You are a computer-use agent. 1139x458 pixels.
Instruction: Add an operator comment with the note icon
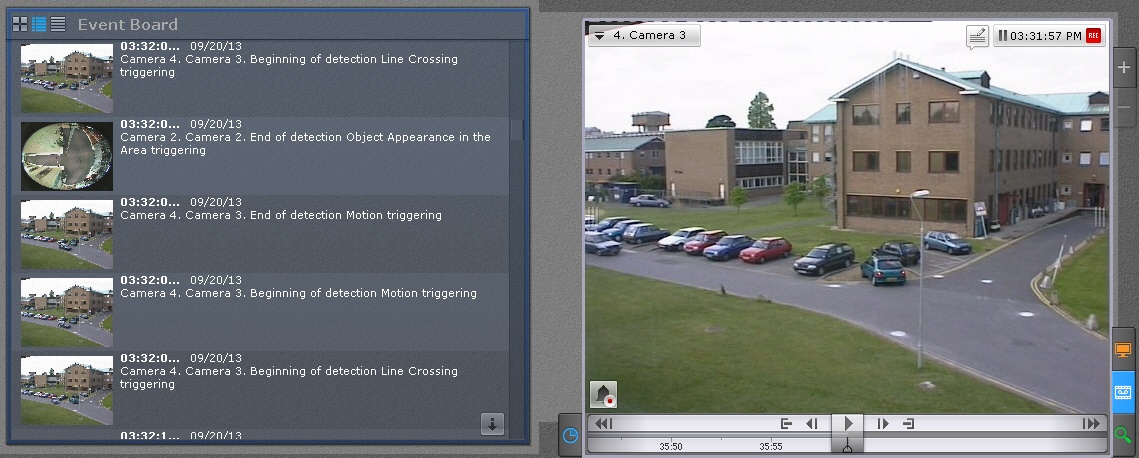[x=977, y=36]
